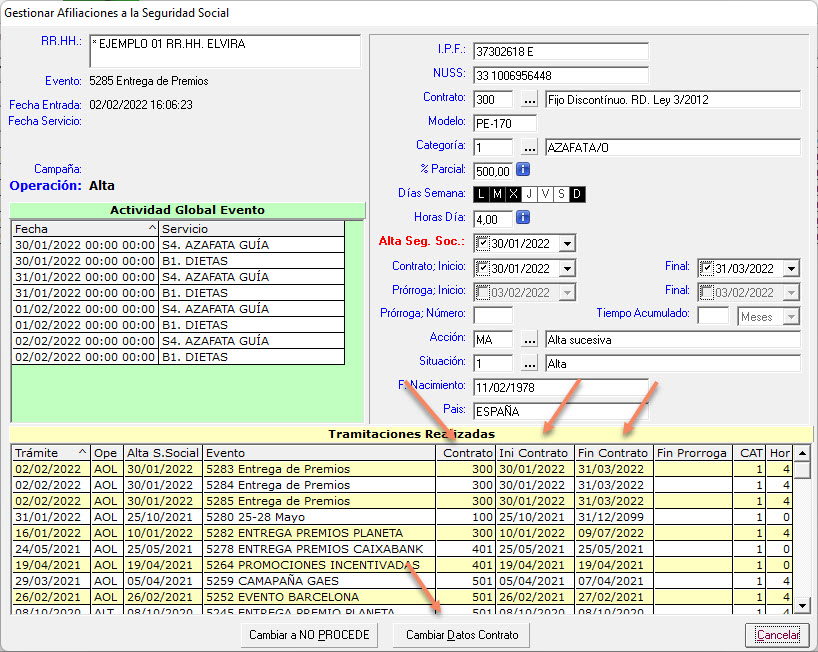This screenshot has height=652, width=818.
Task: Click the País field ESPAÑA
Action: 561,411
